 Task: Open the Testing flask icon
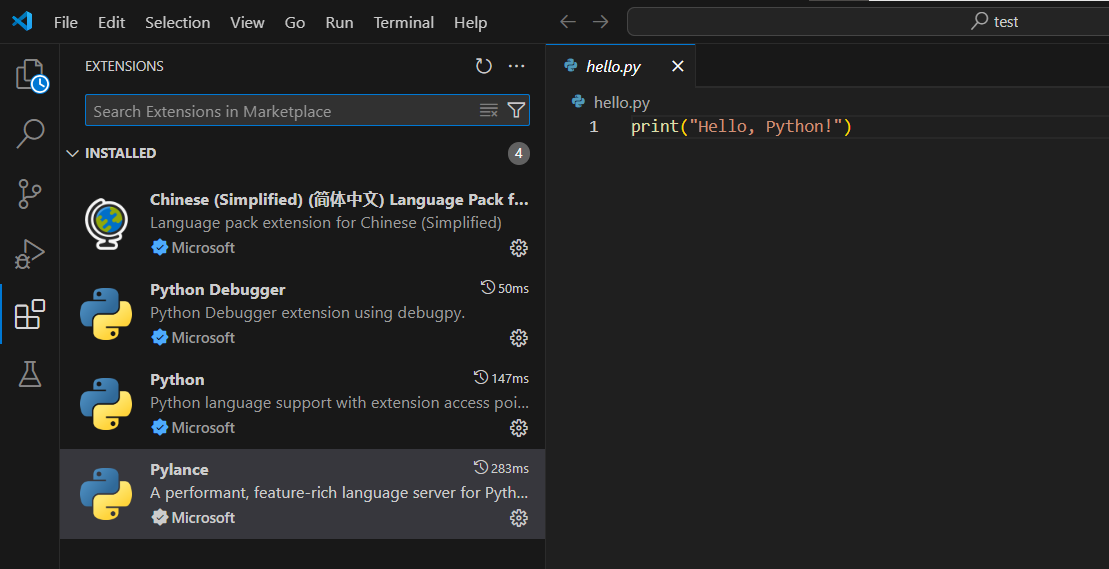30,374
